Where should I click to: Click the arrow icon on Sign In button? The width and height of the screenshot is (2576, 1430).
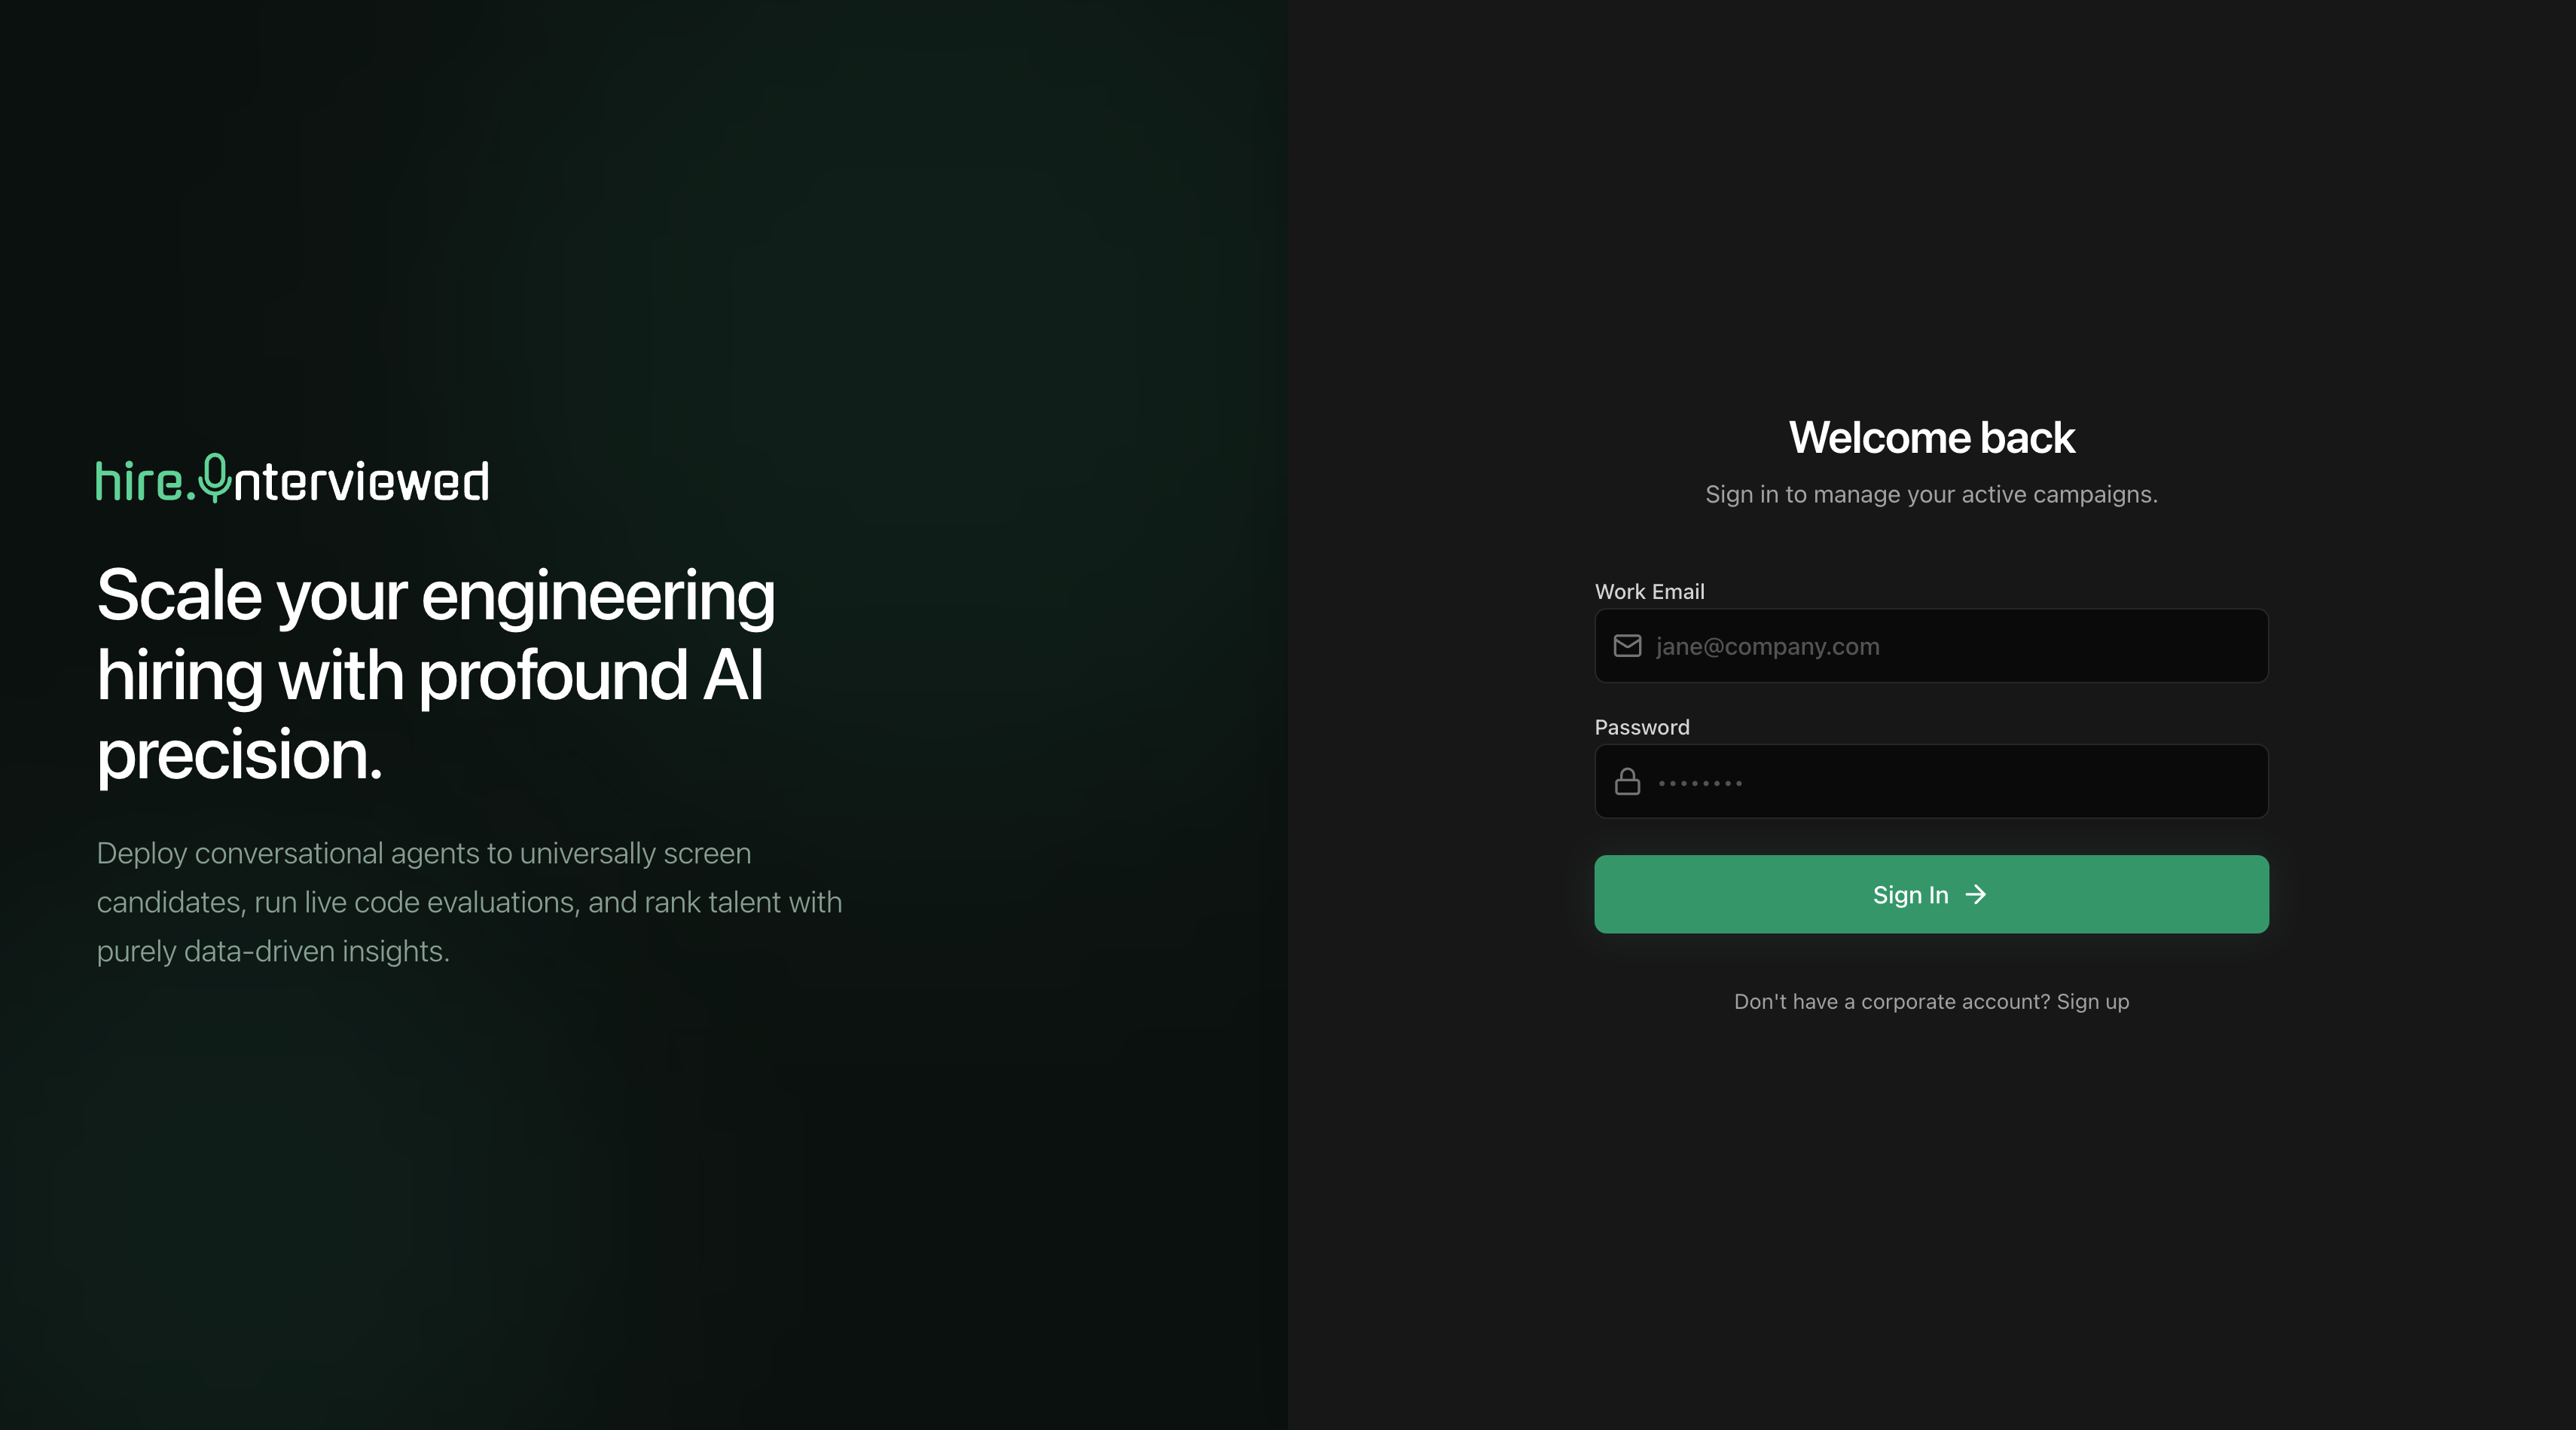[x=1975, y=894]
